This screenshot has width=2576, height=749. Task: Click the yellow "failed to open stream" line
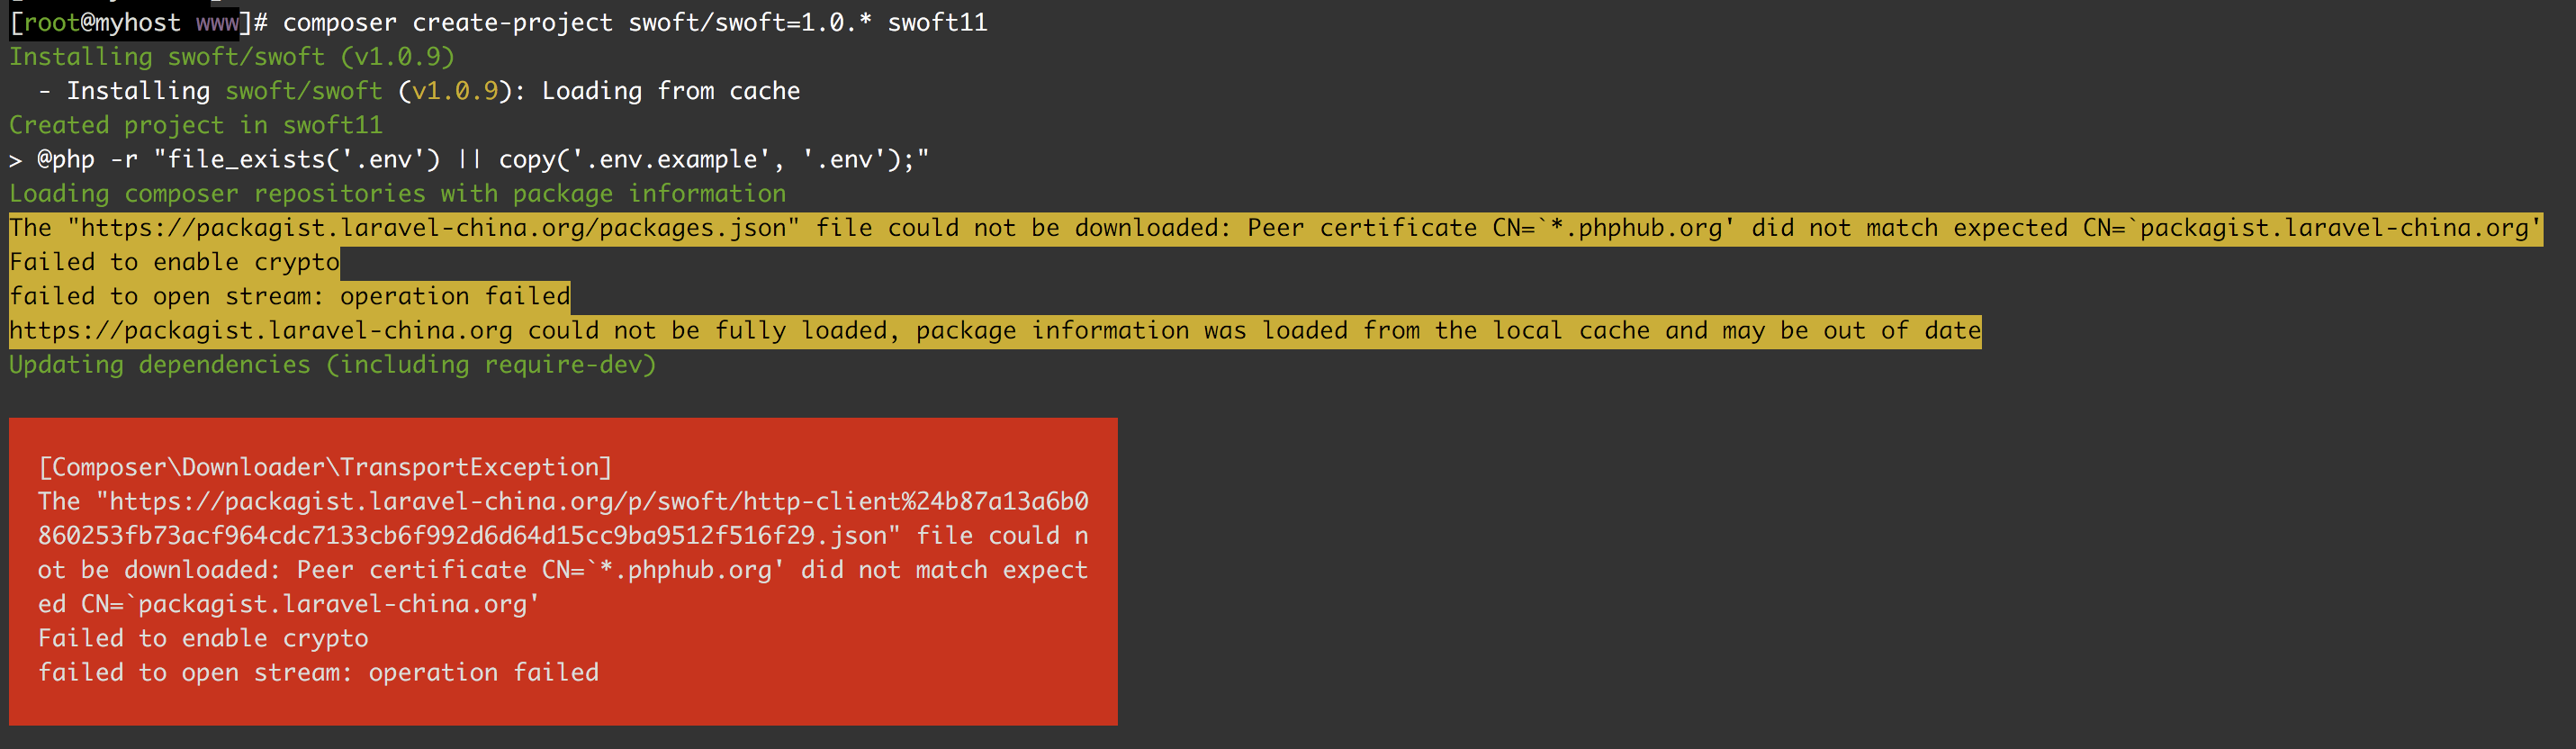[289, 296]
